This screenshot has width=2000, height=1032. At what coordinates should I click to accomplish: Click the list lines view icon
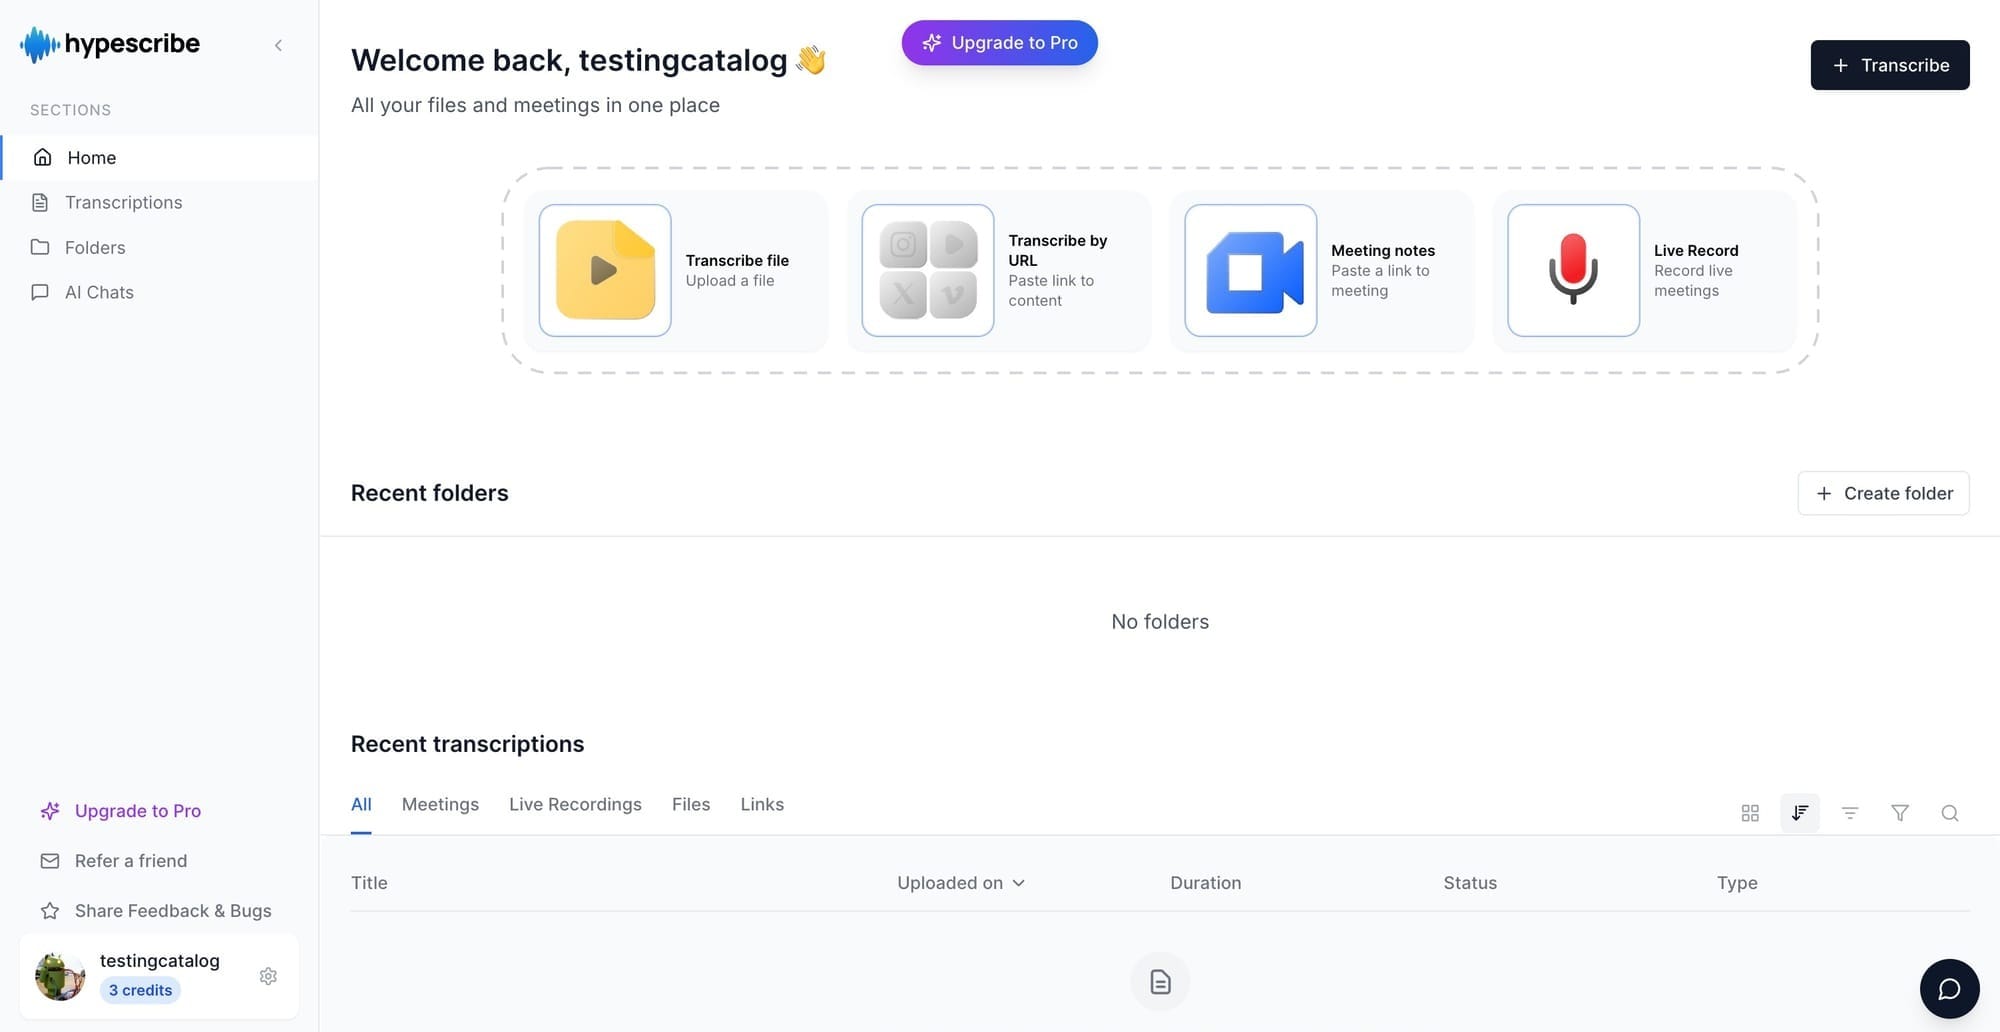click(1849, 813)
